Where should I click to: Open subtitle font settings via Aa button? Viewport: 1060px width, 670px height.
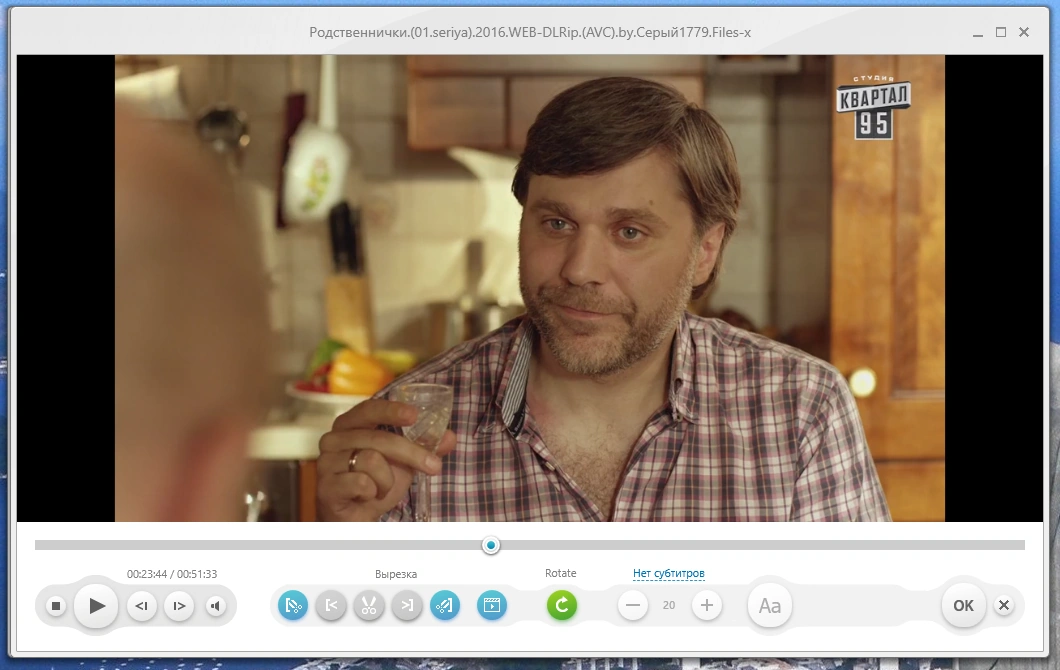click(x=769, y=606)
